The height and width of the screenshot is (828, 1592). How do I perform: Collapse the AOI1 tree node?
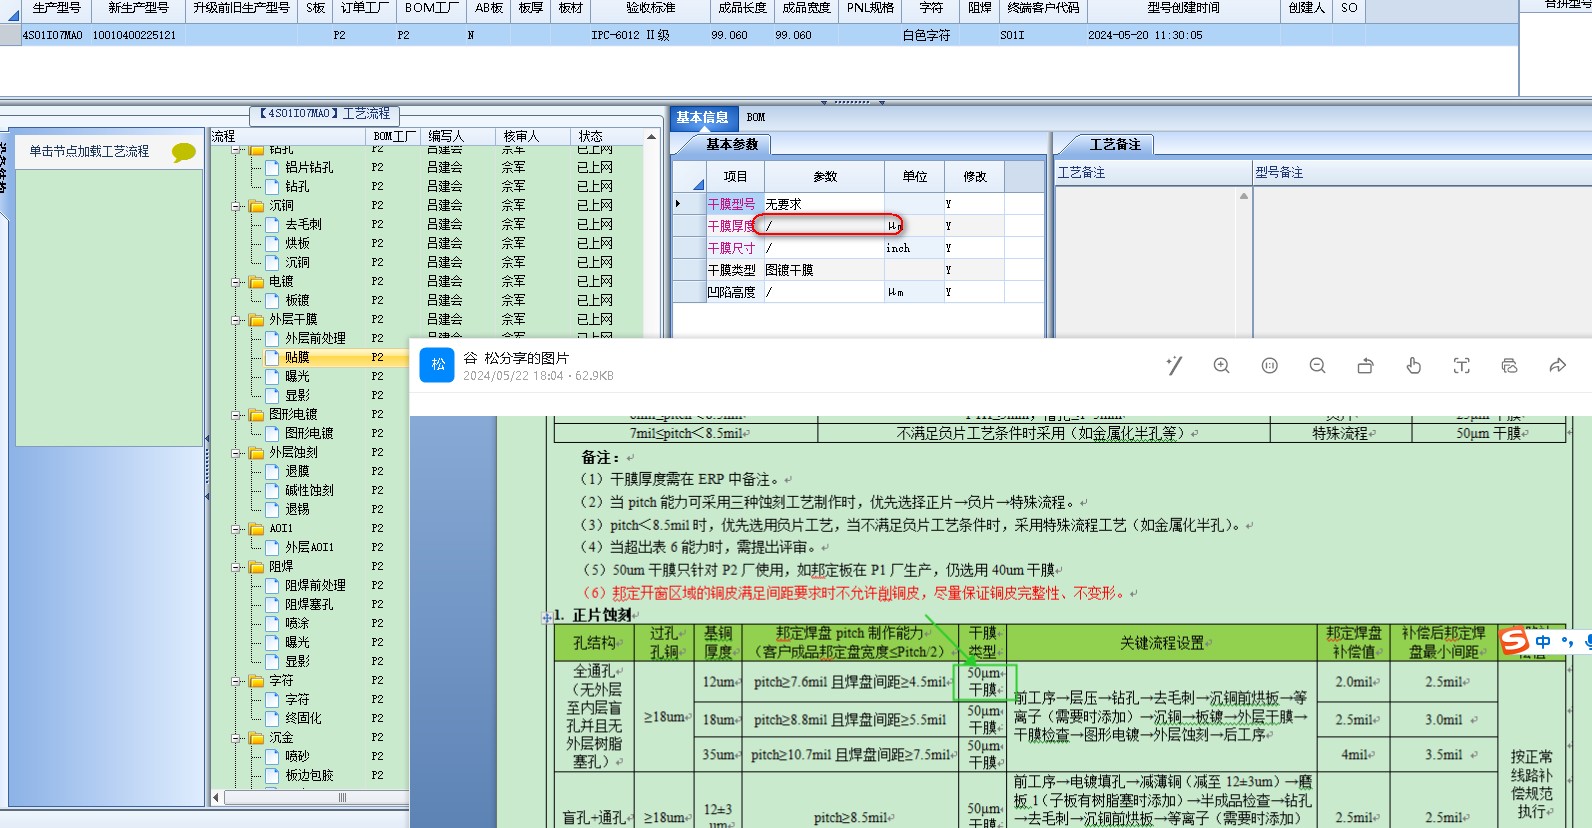tap(238, 529)
